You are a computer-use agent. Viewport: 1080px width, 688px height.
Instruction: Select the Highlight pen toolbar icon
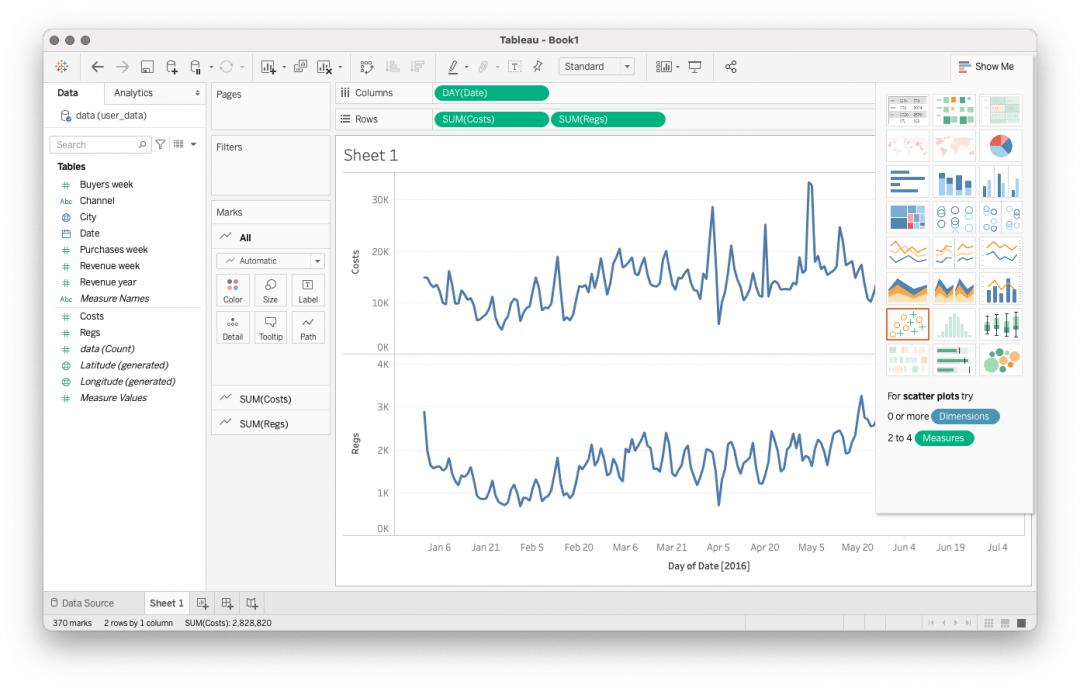pyautogui.click(x=452, y=66)
